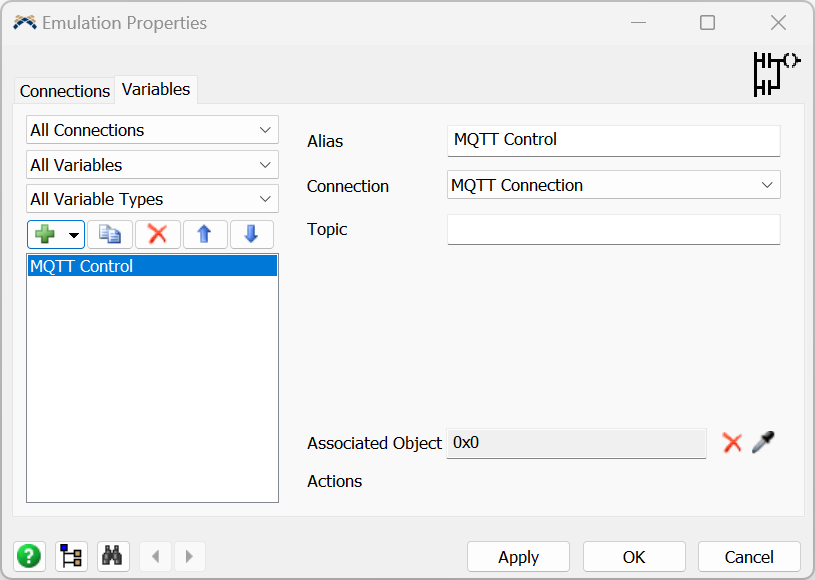Expand the All Connections filter dropdown
Viewport: 815px width, 580px height.
click(152, 130)
